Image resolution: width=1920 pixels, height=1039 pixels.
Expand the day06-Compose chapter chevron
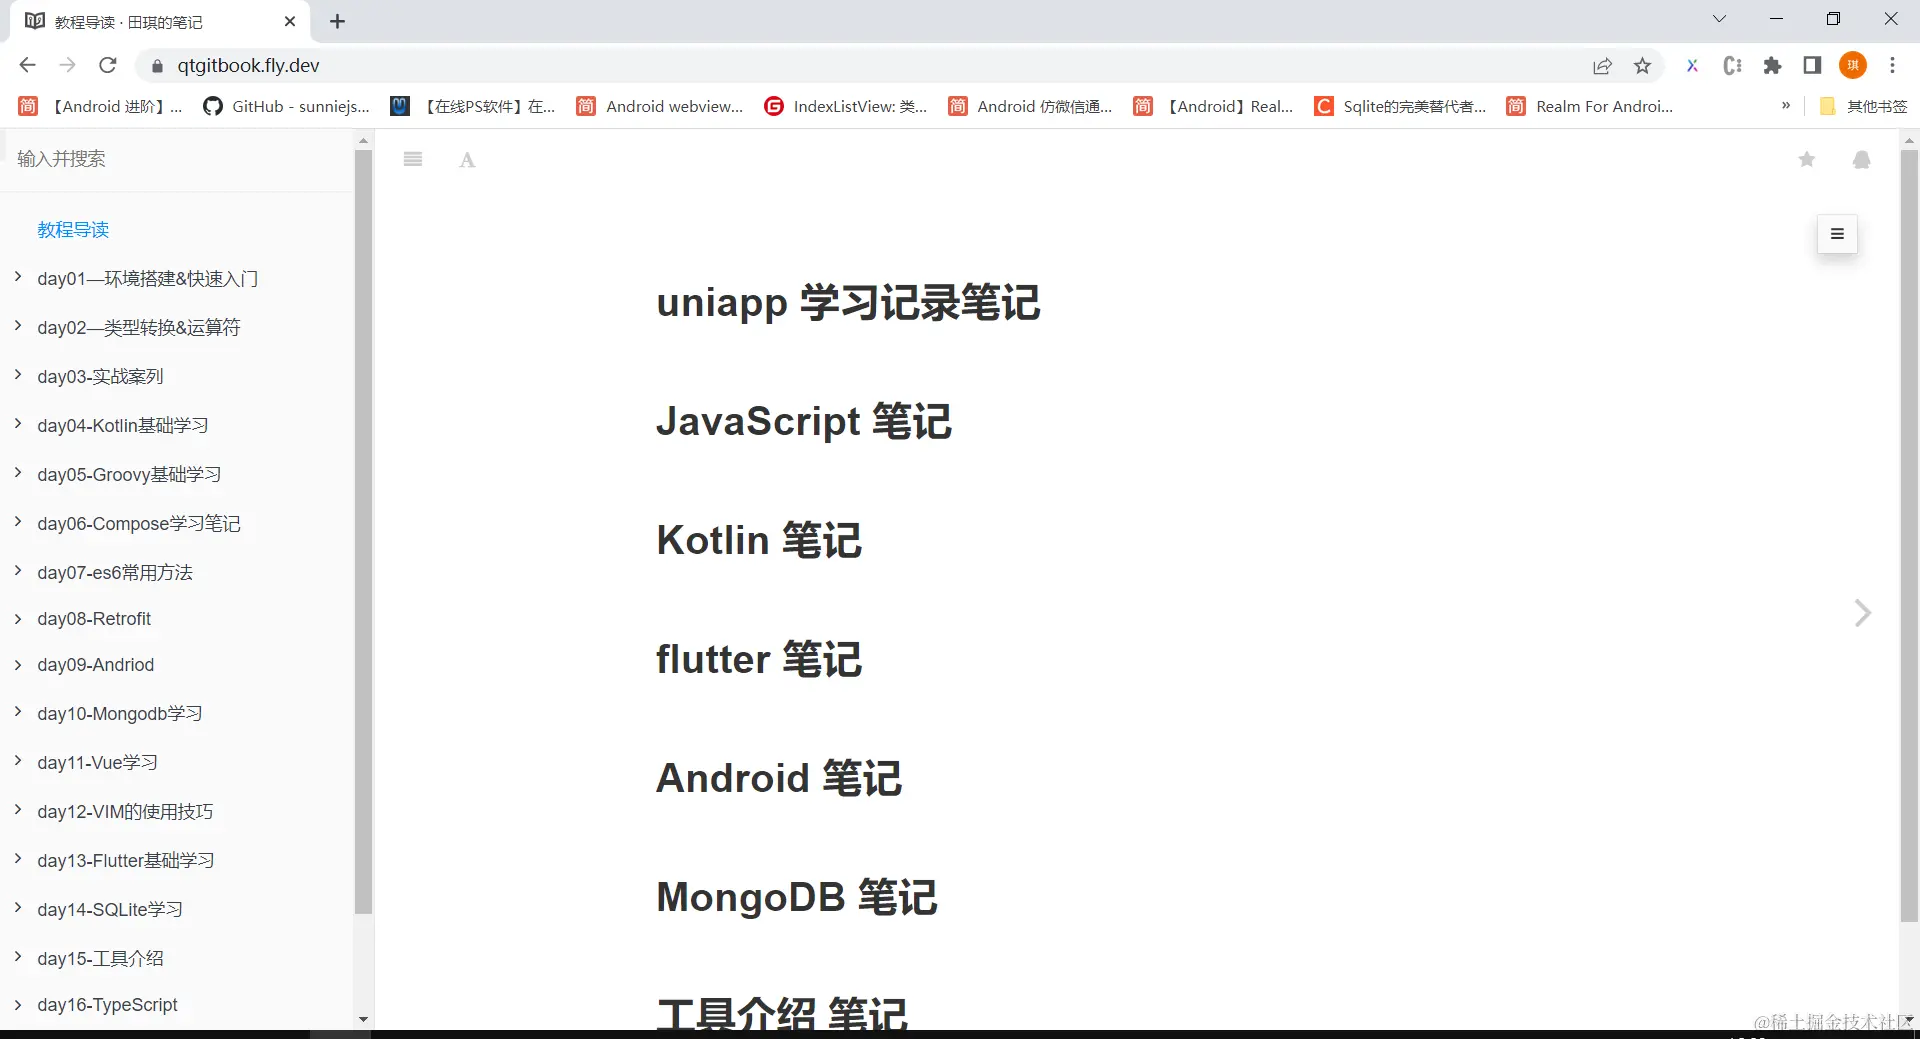[18, 522]
